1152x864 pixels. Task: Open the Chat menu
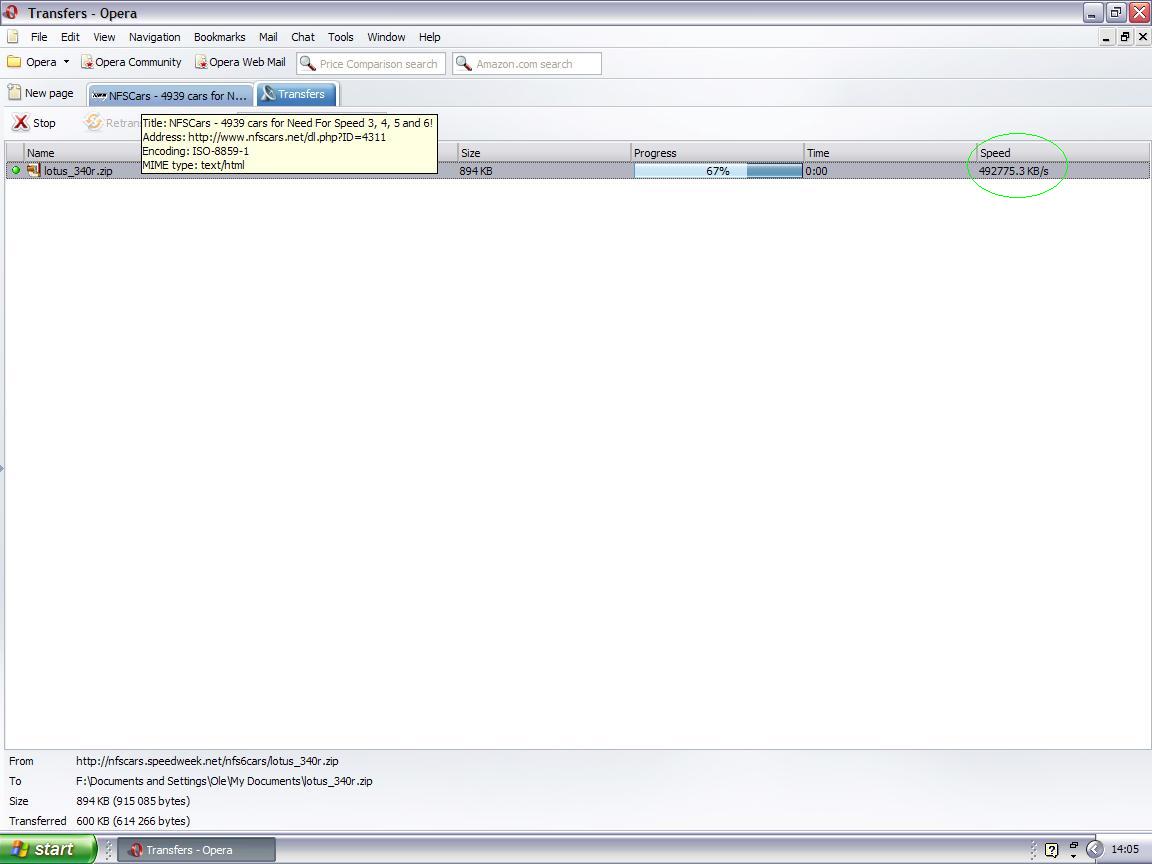click(303, 37)
